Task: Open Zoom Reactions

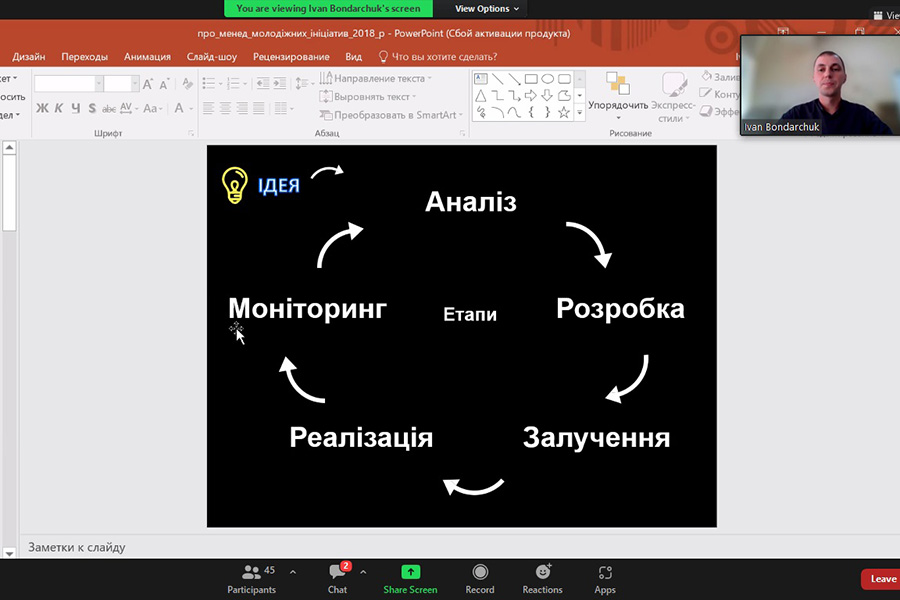Action: (542, 579)
